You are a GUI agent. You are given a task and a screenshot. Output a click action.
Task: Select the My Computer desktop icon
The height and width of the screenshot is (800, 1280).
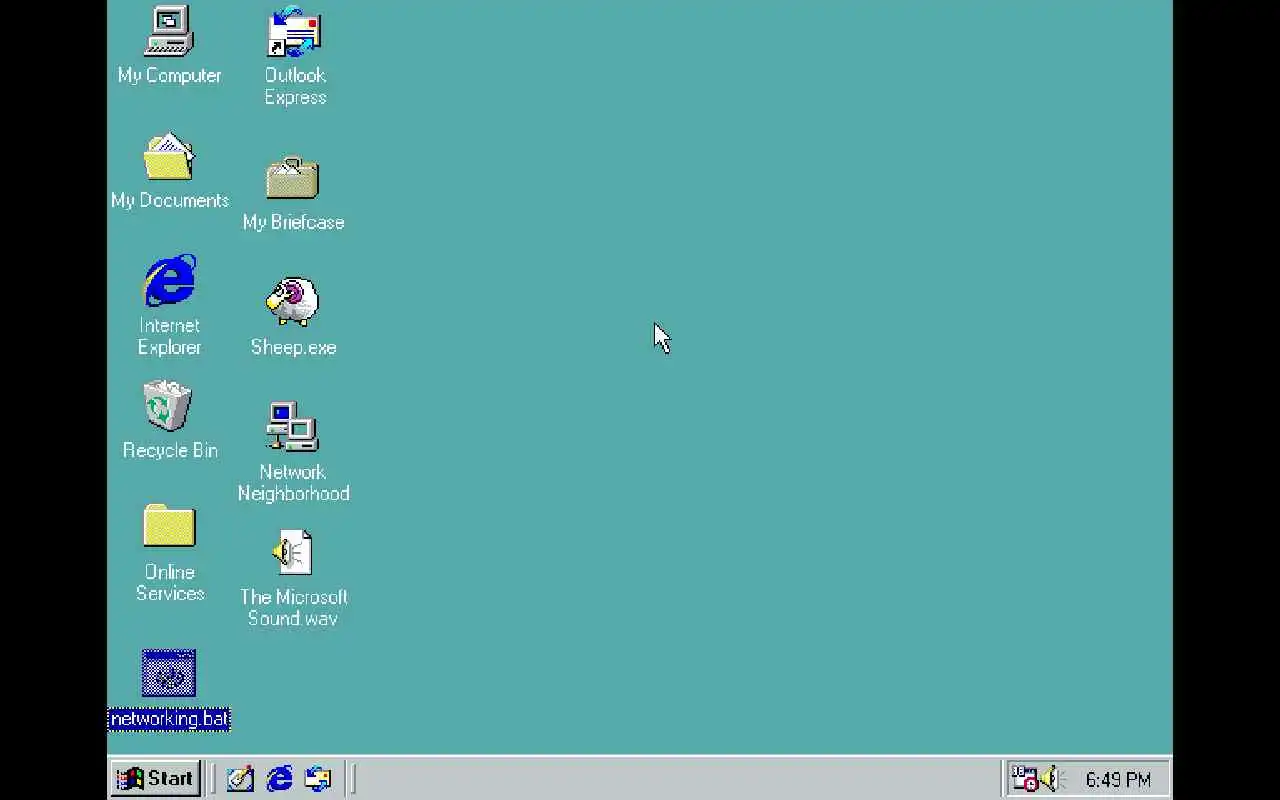click(169, 32)
